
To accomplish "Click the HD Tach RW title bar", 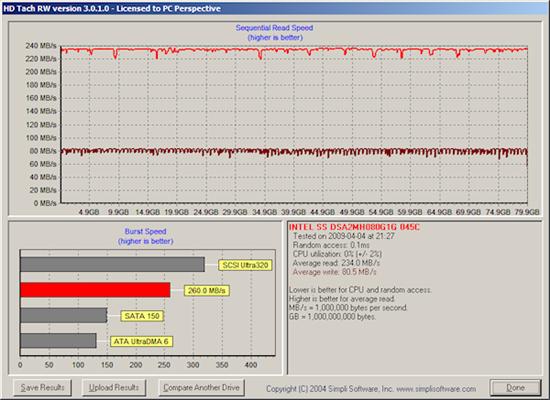I will [x=275, y=8].
